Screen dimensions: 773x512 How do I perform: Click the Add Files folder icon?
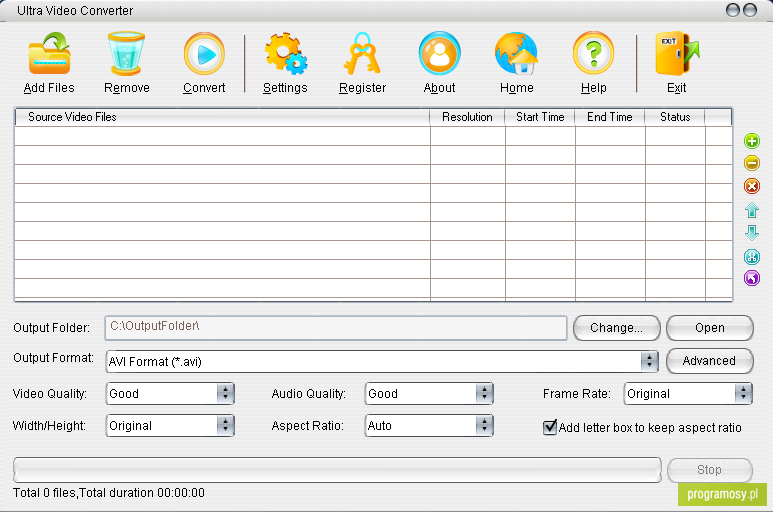click(49, 54)
